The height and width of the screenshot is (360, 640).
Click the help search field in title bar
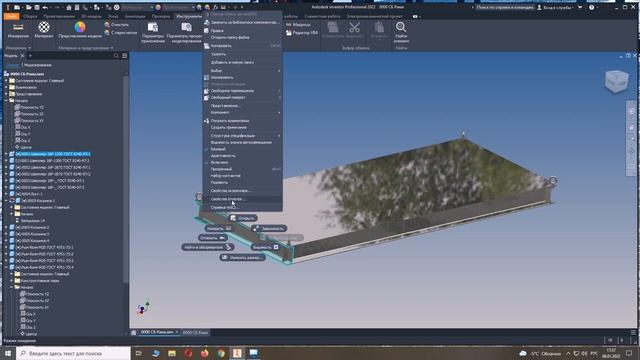pos(504,7)
